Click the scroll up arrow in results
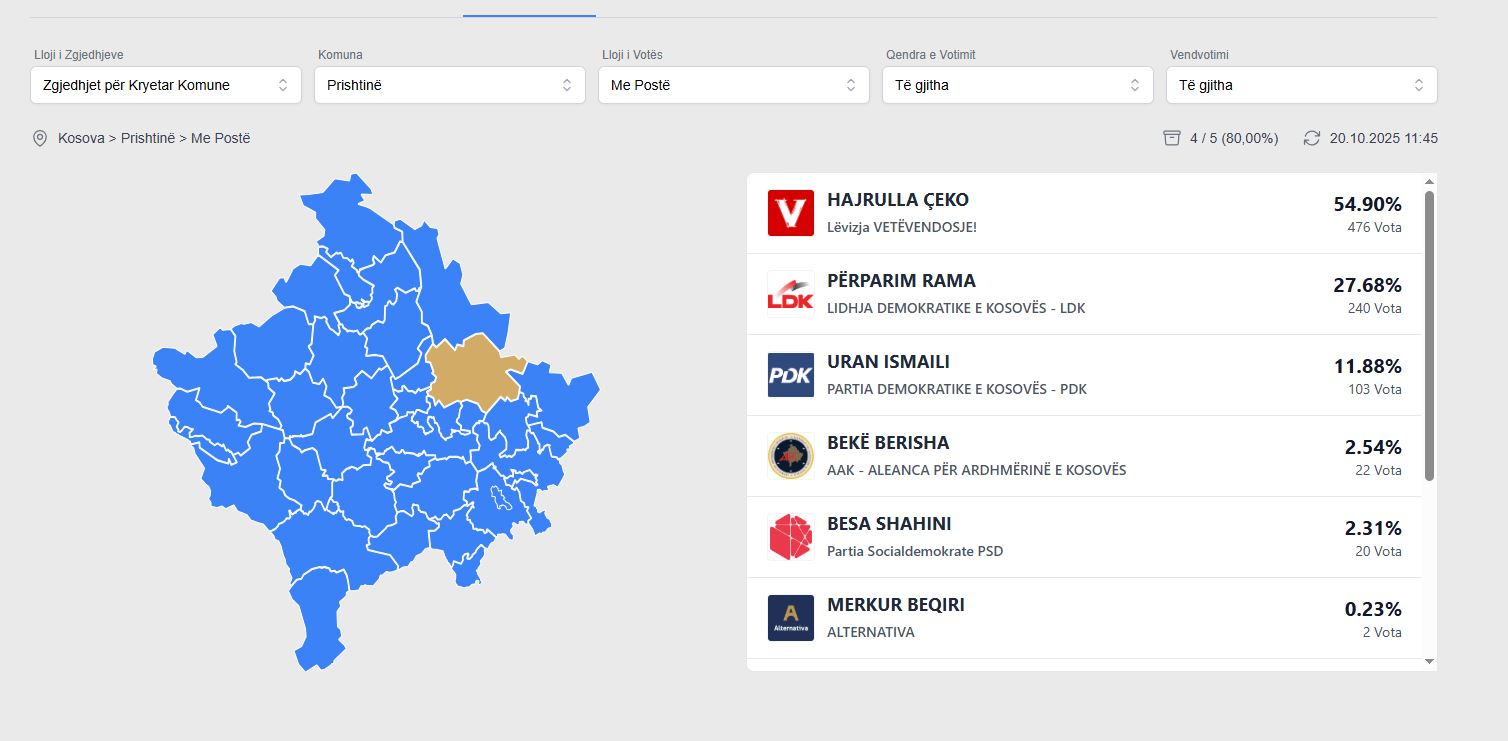Viewport: 1508px width, 741px height. (x=1429, y=182)
